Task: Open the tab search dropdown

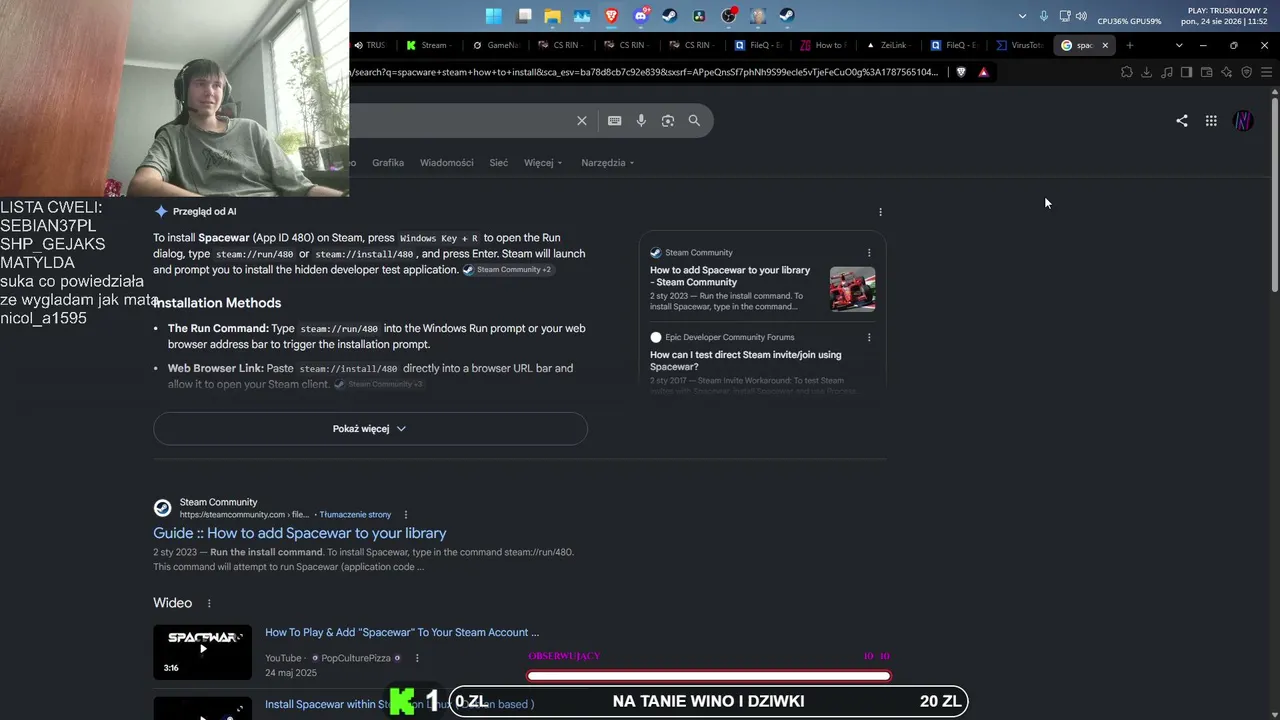Action: [1179, 45]
